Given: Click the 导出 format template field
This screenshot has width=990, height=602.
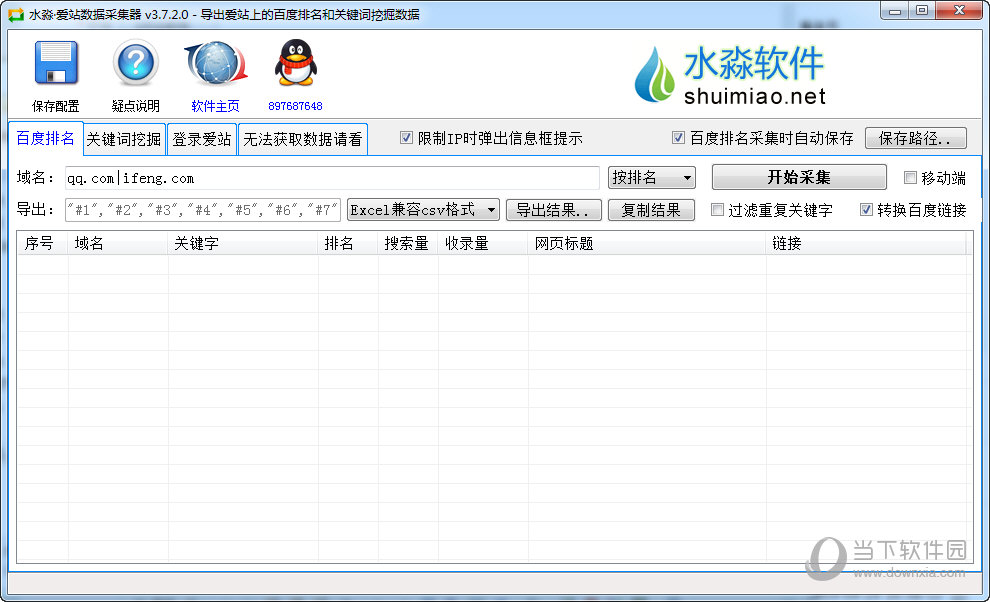Looking at the screenshot, I should (x=203, y=210).
